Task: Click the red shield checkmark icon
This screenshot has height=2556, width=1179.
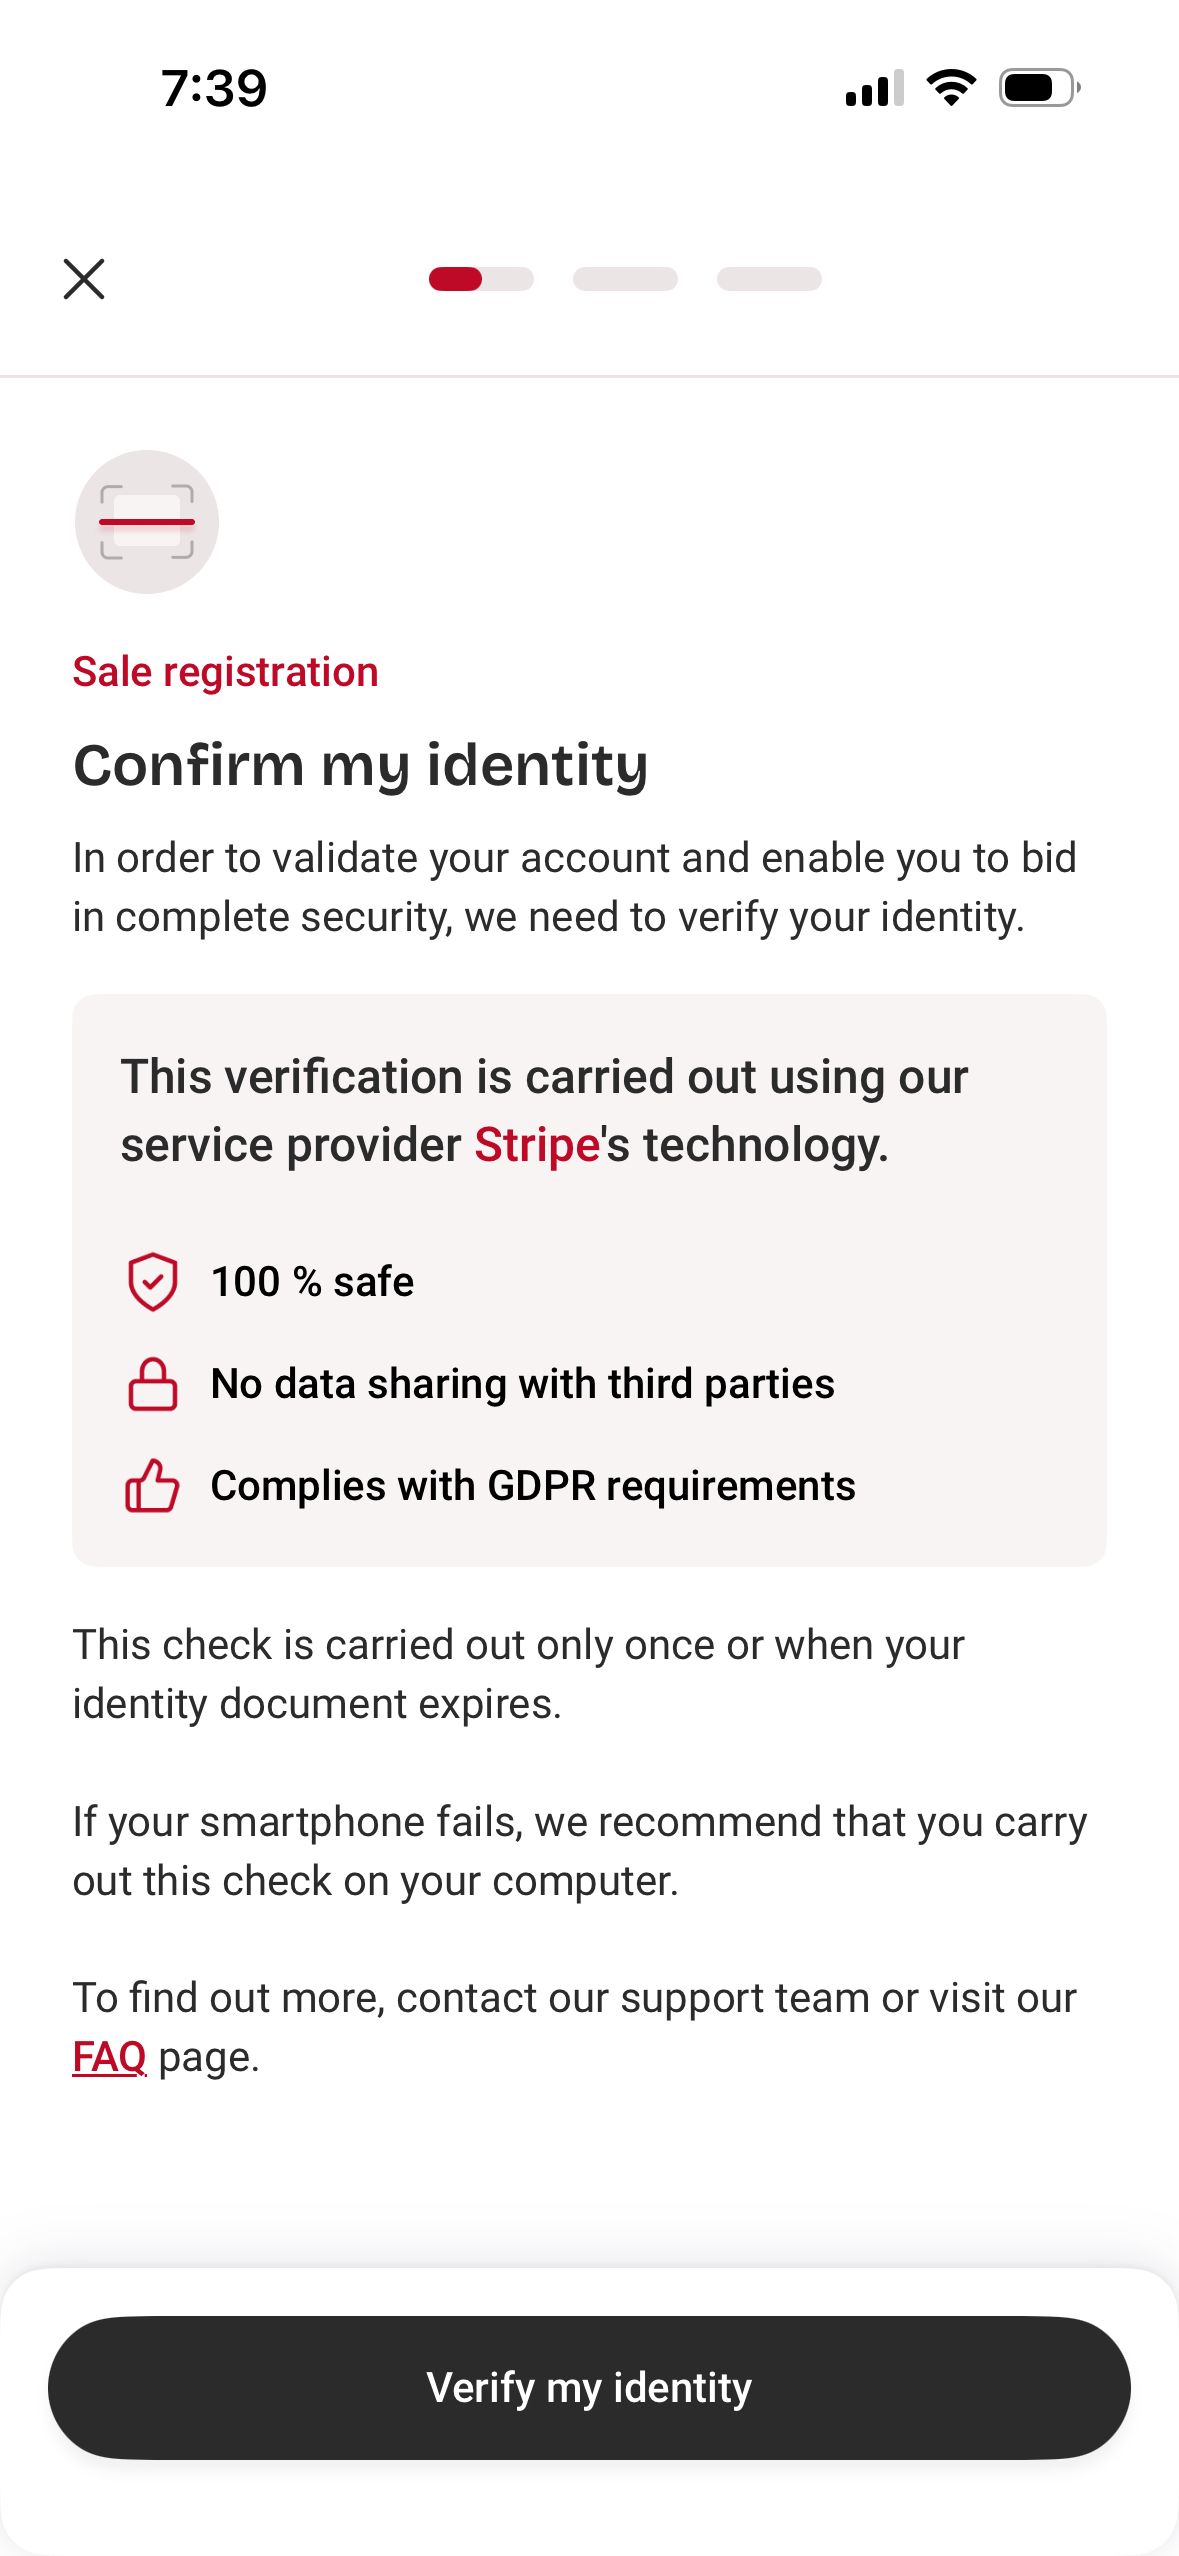Action: point(151,1281)
